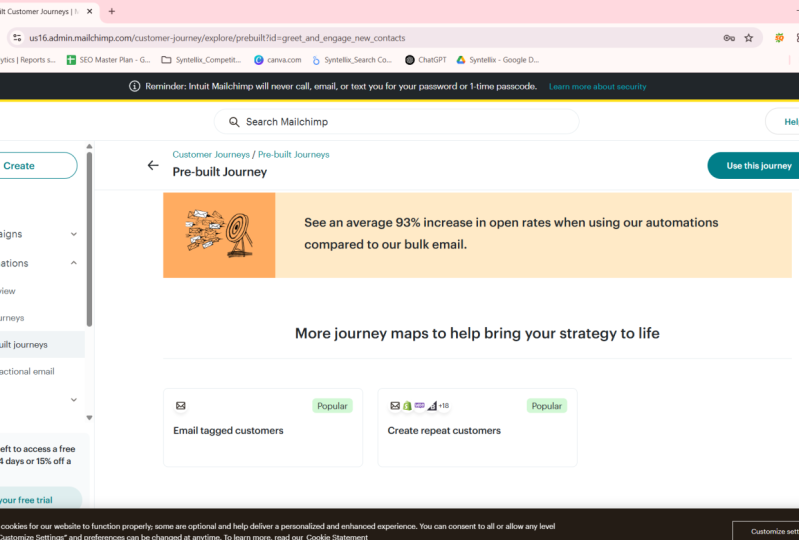Open the Pre-built Journeys breadcrumb link
This screenshot has width=799, height=540.
point(294,154)
